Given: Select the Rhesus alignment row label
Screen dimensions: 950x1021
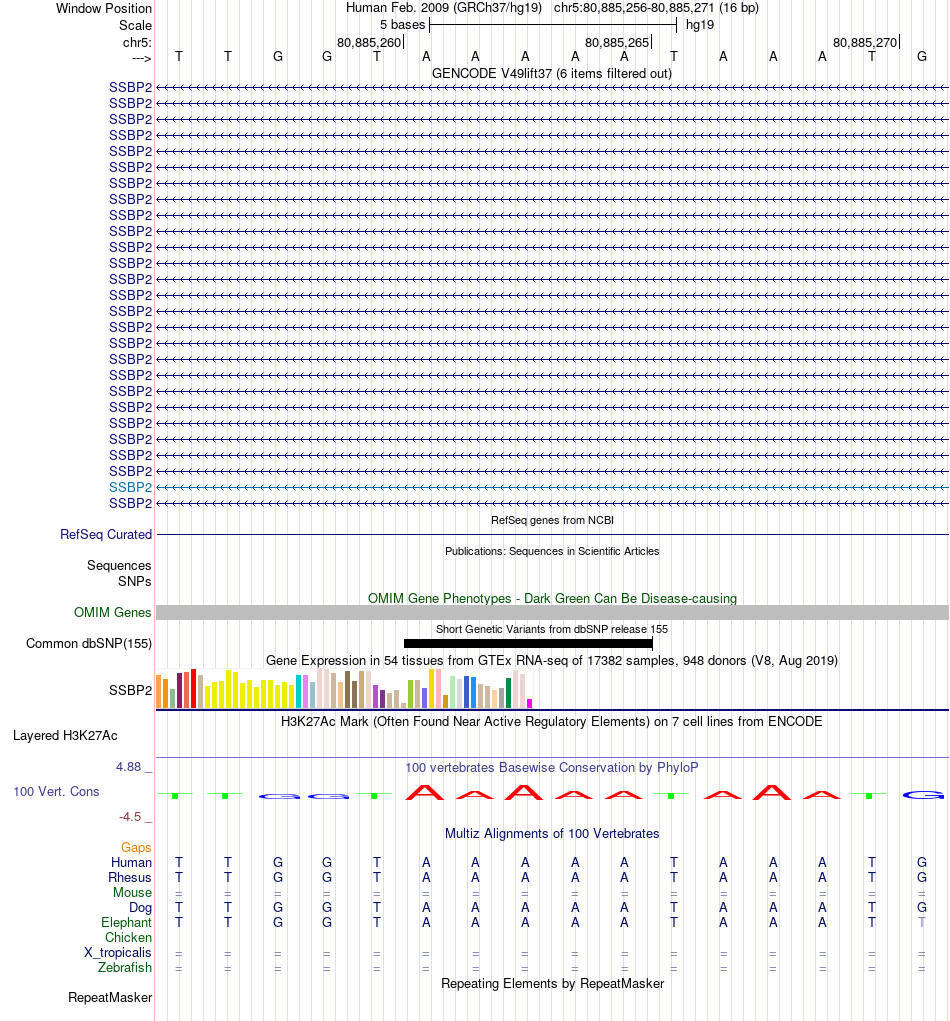Looking at the screenshot, I should (130, 877).
